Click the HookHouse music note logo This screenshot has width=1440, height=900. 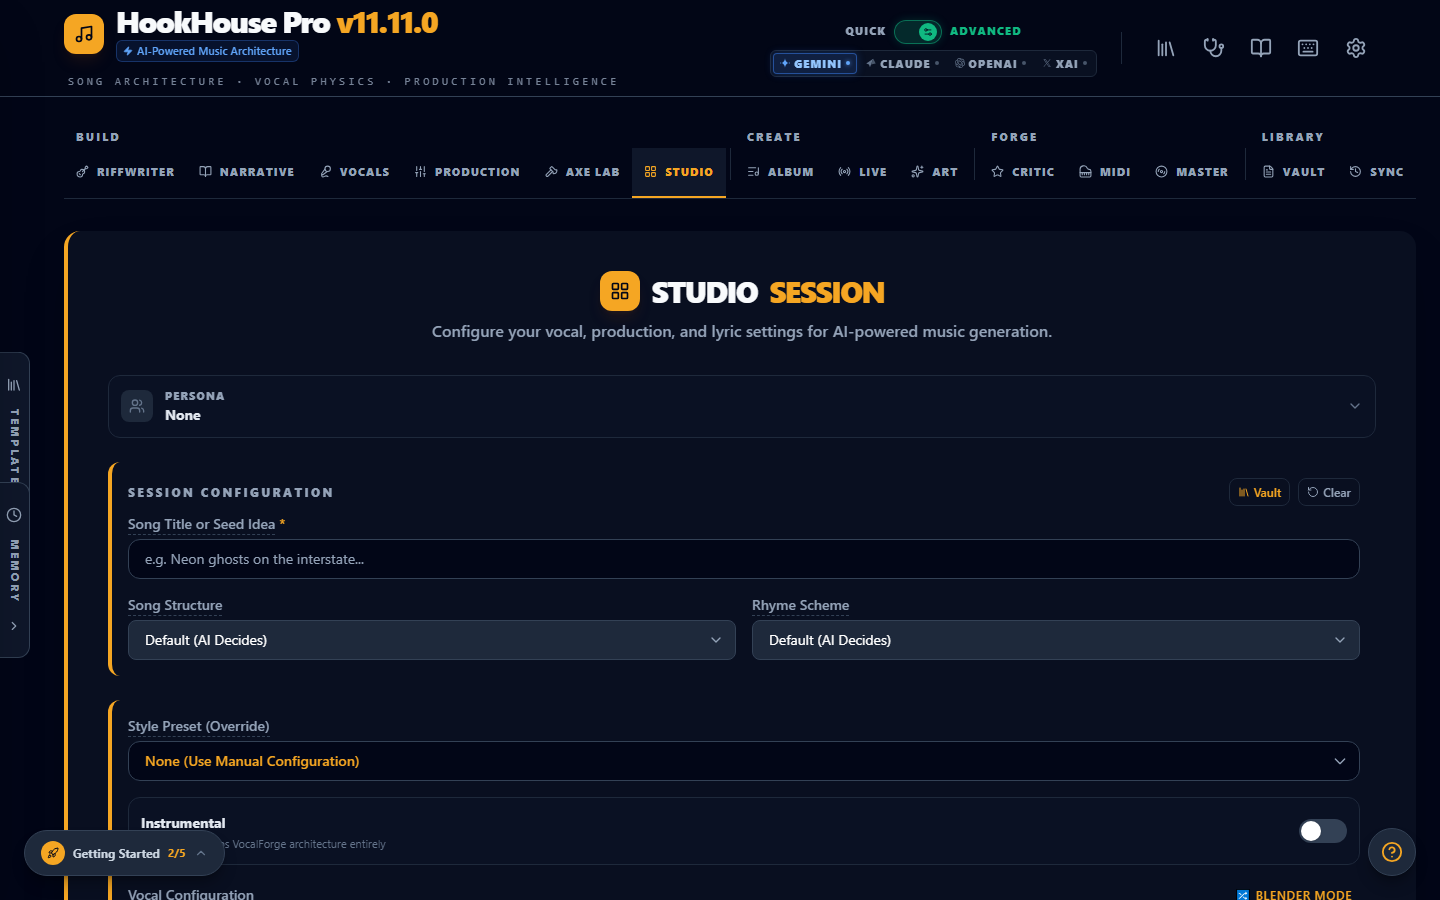click(x=84, y=34)
